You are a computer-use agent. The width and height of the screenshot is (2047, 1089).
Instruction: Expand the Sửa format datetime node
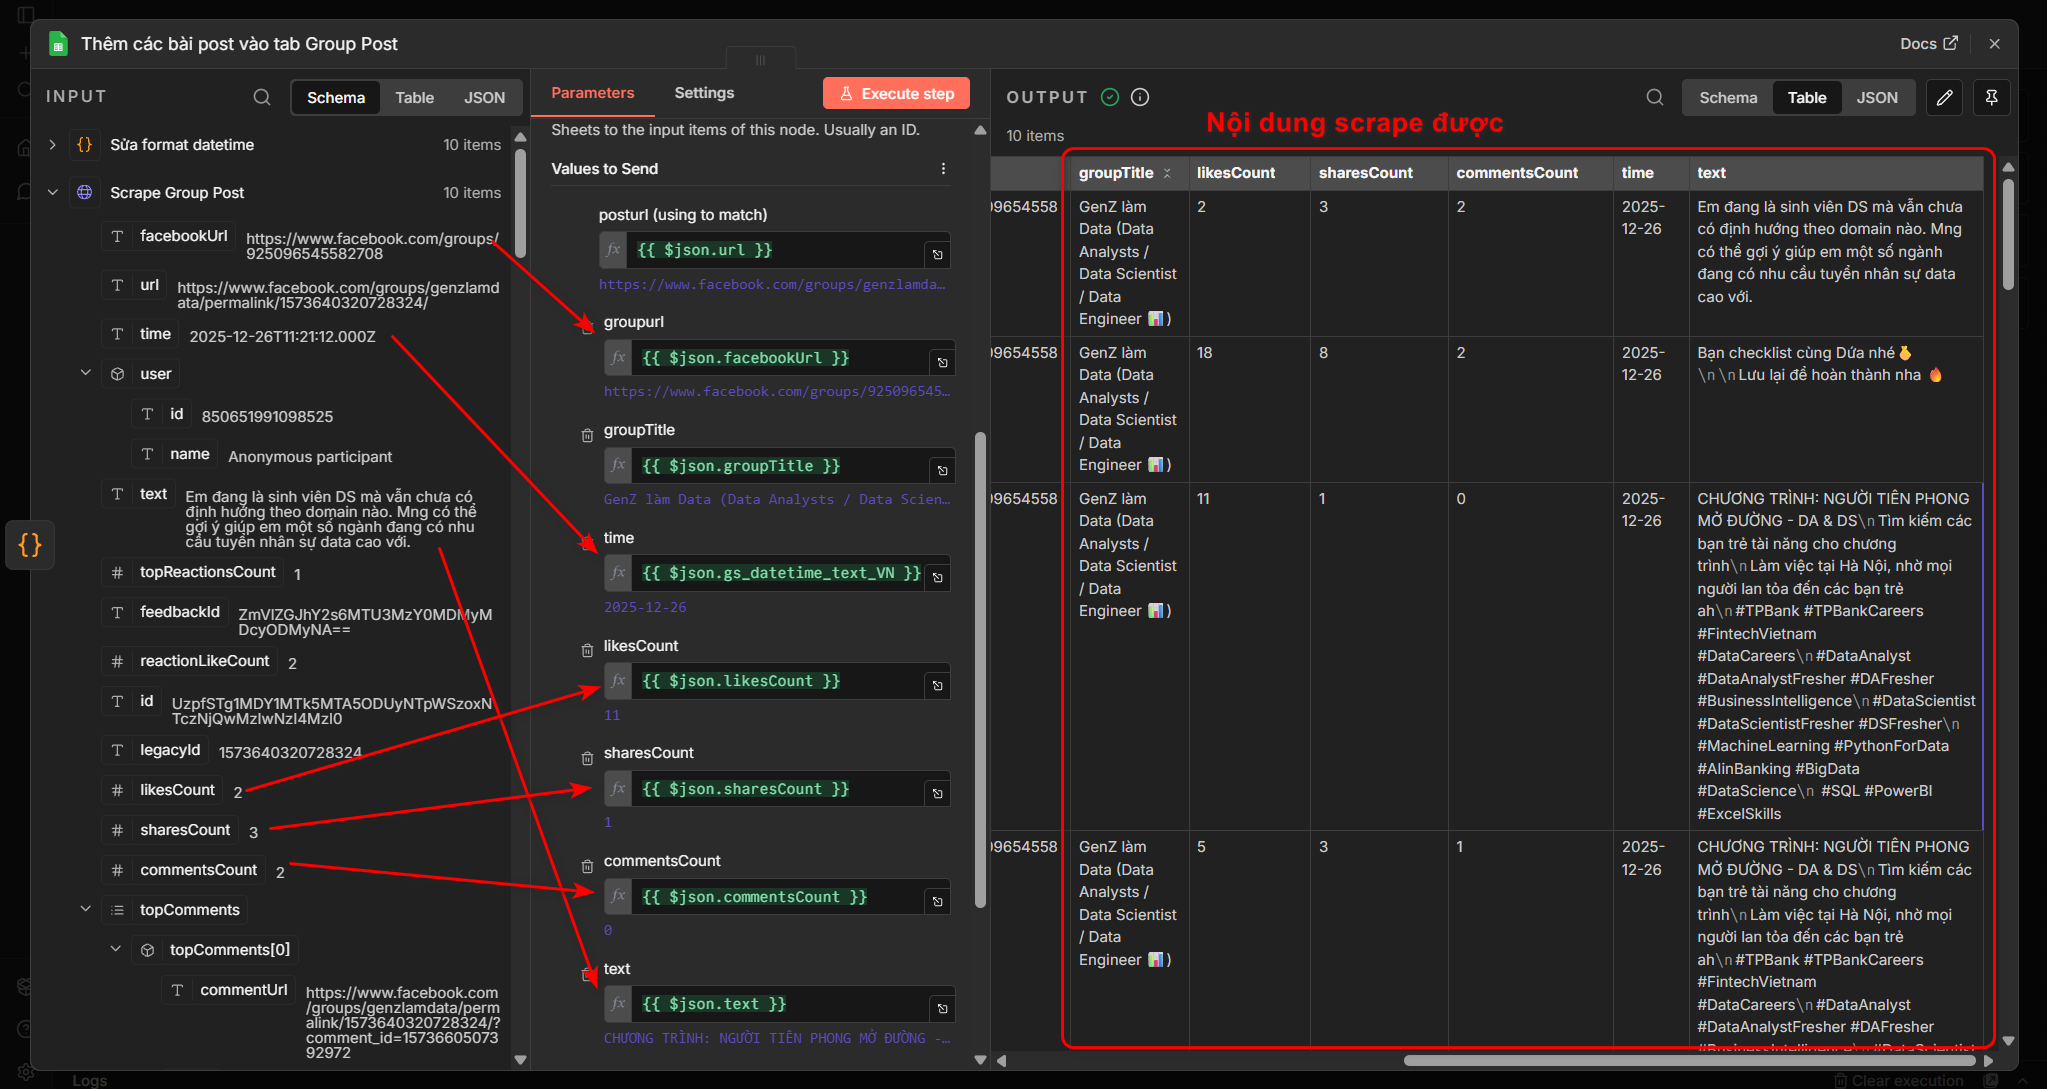click(53, 145)
